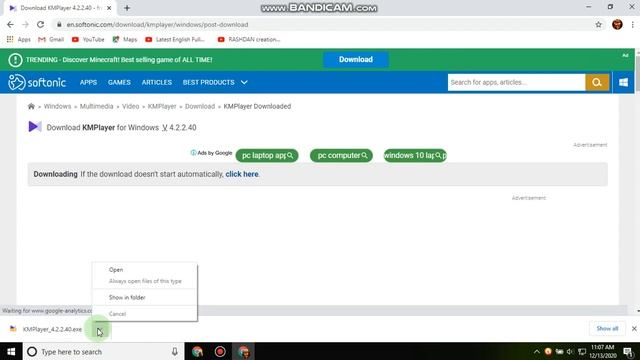Choose 'Always open files of this type'
The height and width of the screenshot is (360, 640).
click(x=144, y=281)
